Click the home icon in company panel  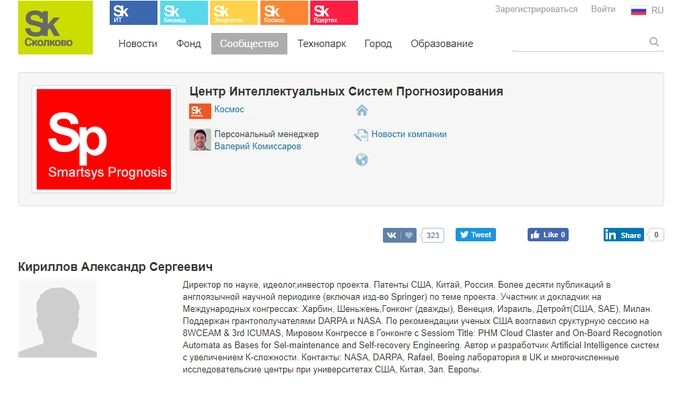[x=362, y=110]
